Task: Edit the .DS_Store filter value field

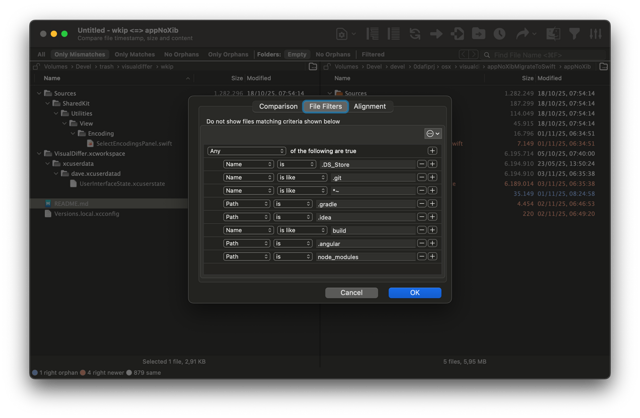Action: click(366, 165)
